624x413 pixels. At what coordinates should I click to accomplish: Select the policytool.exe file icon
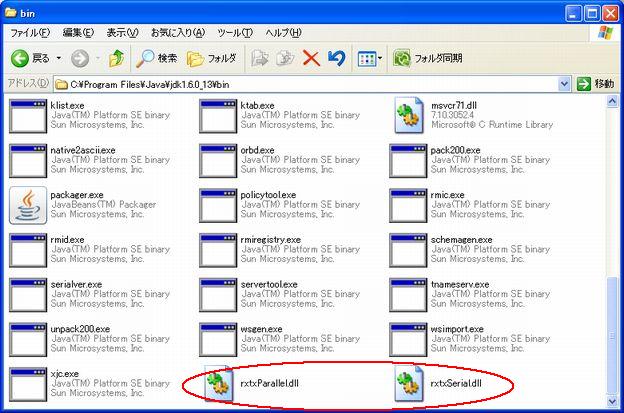click(218, 206)
